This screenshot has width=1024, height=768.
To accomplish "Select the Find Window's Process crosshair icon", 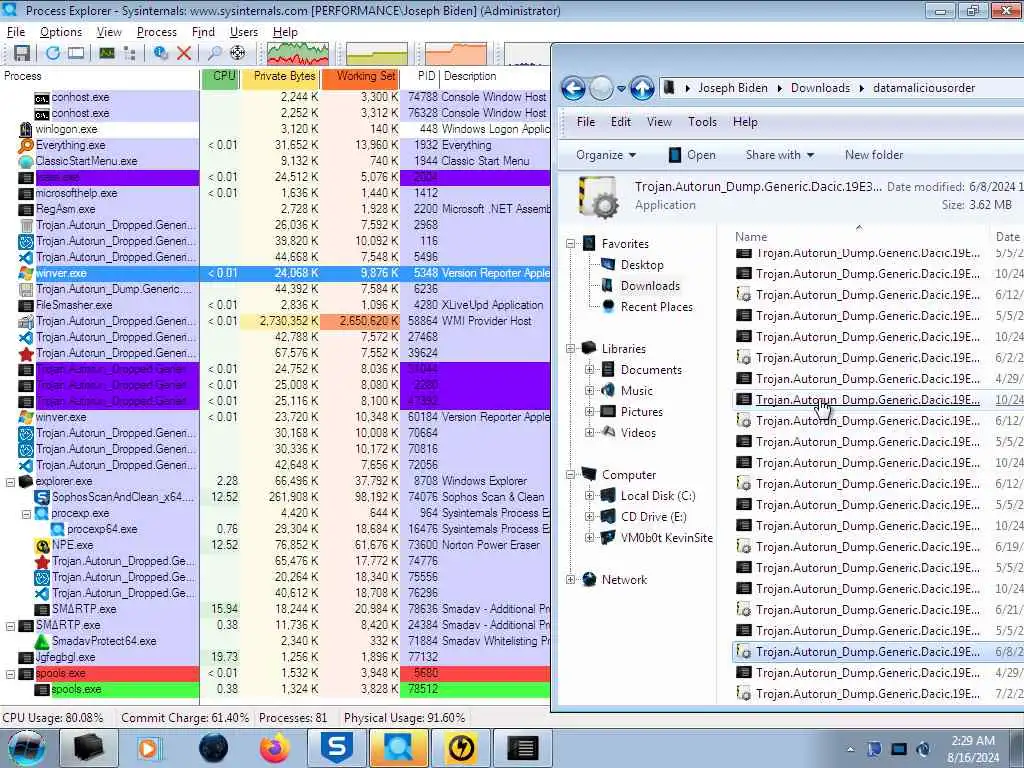I will pos(238,54).
